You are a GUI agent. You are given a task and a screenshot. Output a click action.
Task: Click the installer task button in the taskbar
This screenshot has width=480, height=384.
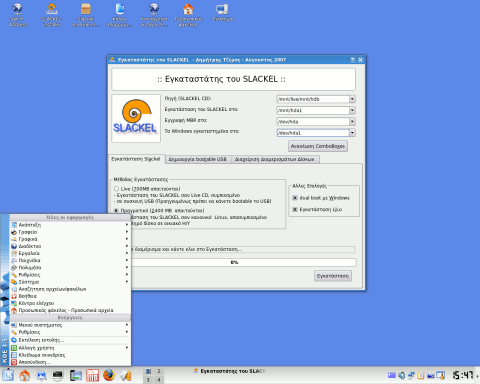point(229,371)
